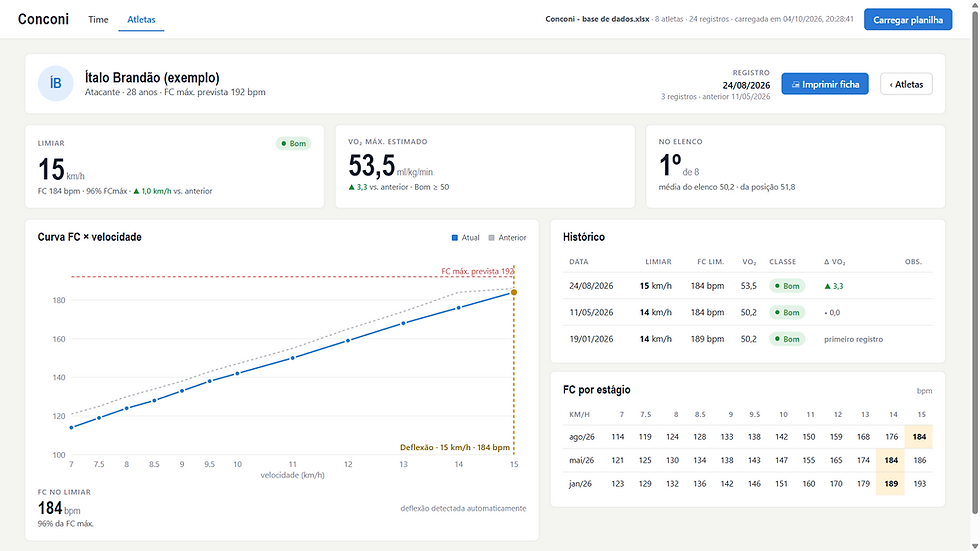Click the registro date 24/08/2026 in header
The width and height of the screenshot is (980, 551).
(x=746, y=85)
